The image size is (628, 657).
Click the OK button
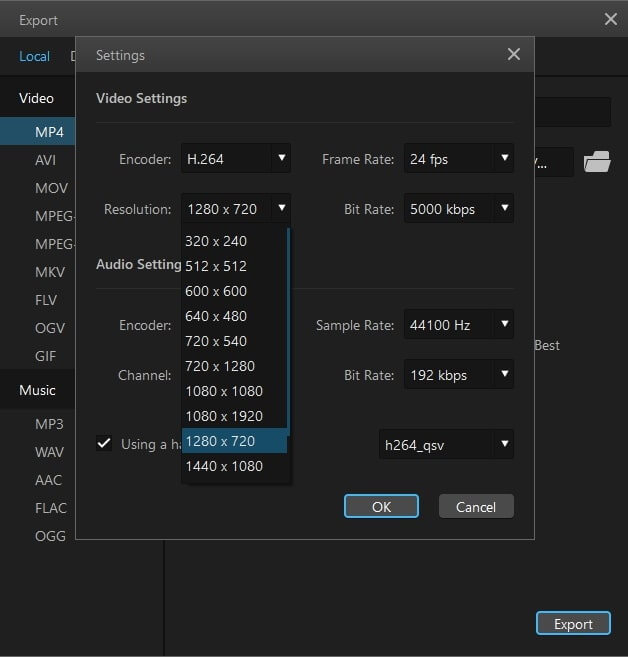pyautogui.click(x=381, y=506)
